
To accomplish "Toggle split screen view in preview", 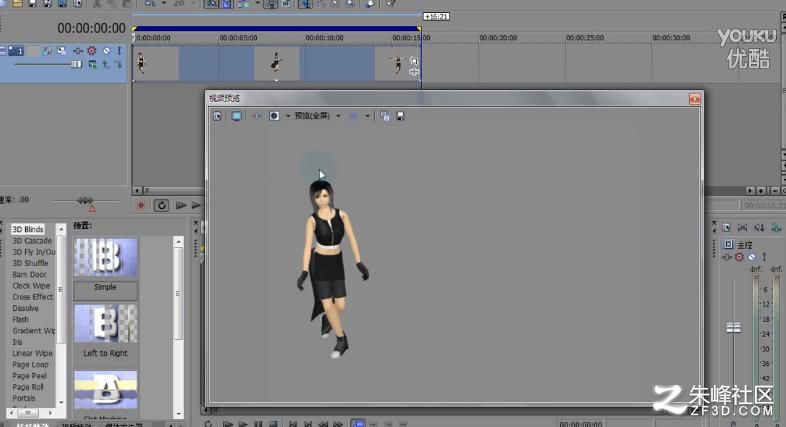I will pyautogui.click(x=274, y=116).
